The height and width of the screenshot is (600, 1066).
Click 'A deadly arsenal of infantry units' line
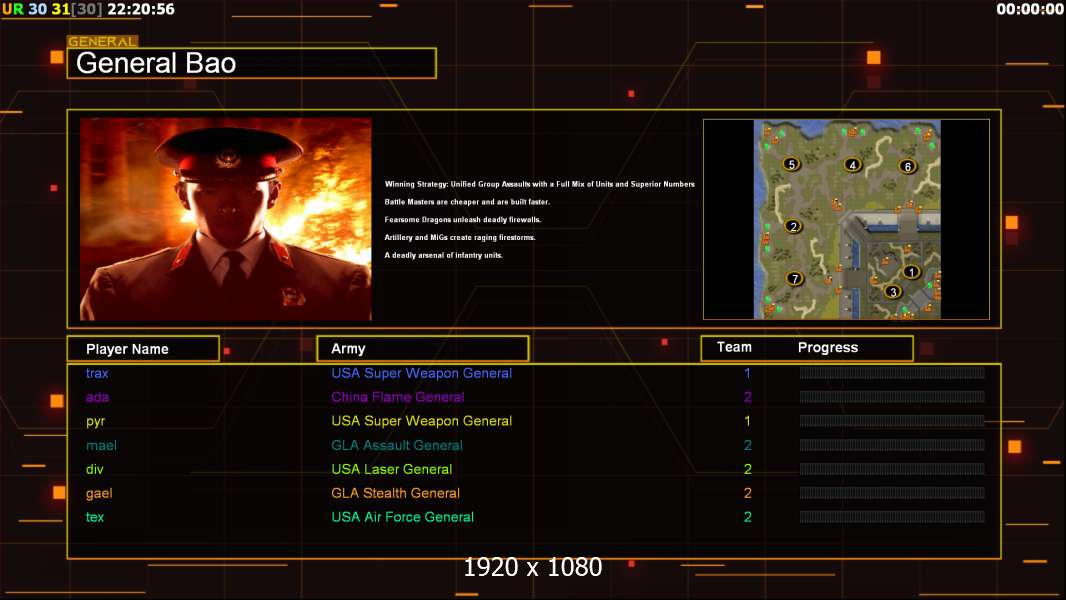tap(443, 255)
